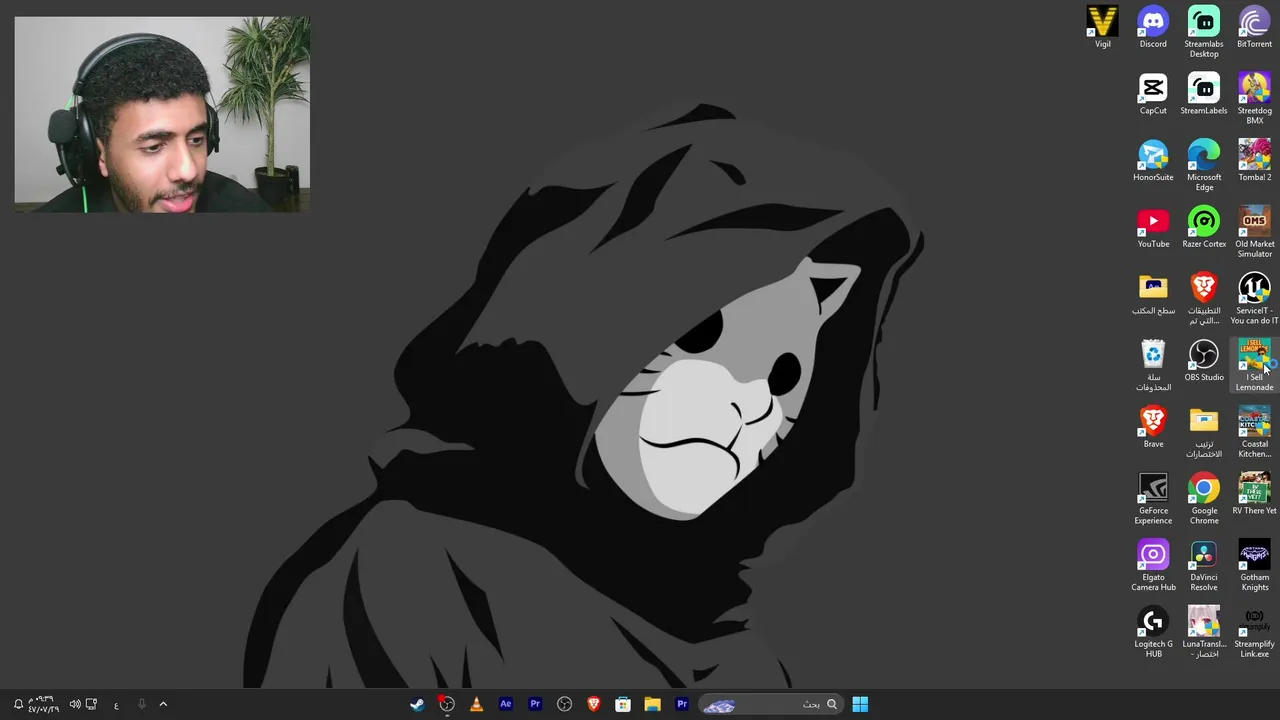Select the Microsoft Edge desktop shortcut
The height and width of the screenshot is (720, 1280).
pyautogui.click(x=1204, y=166)
